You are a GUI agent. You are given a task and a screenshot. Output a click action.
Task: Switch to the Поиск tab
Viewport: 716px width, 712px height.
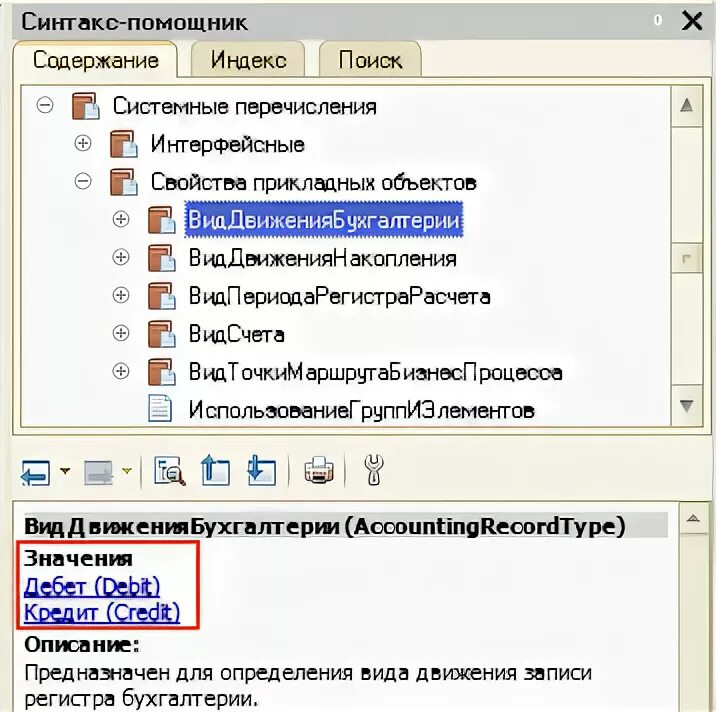point(370,60)
